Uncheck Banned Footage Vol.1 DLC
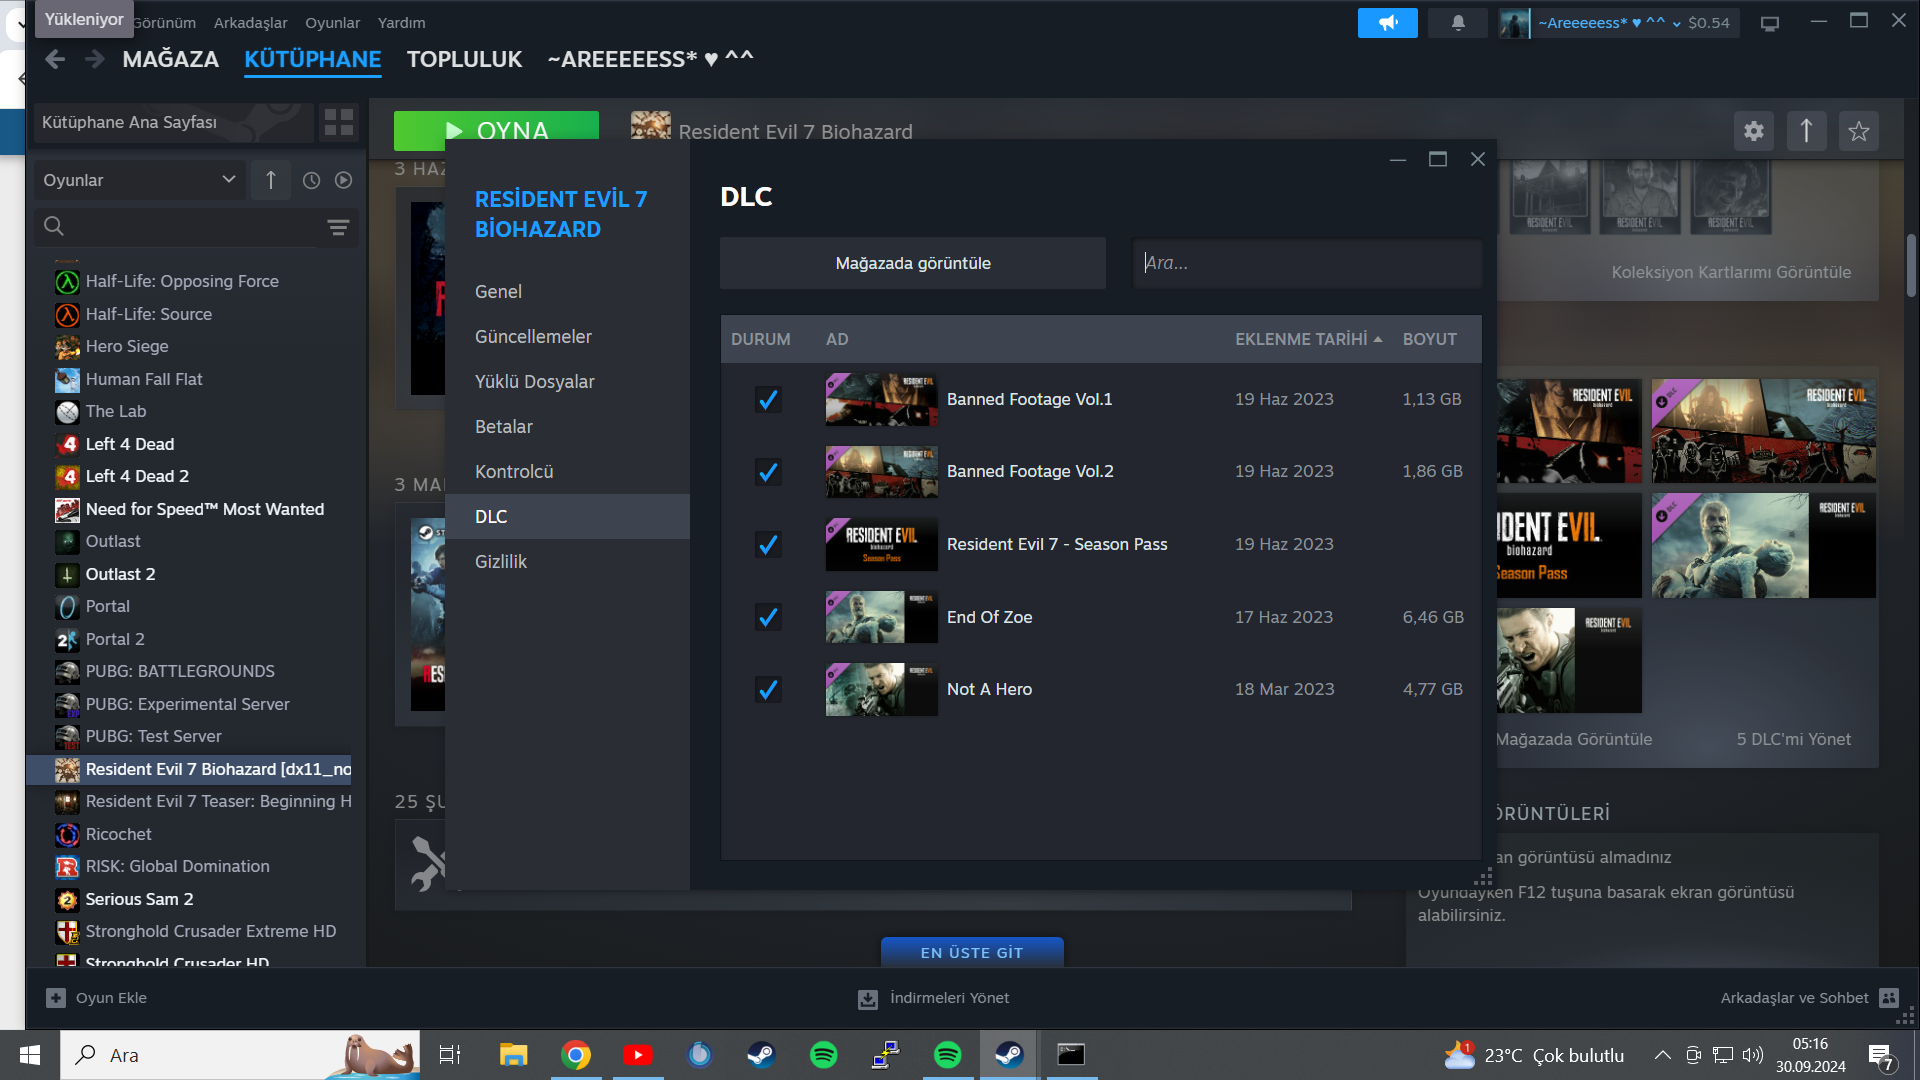 (768, 400)
